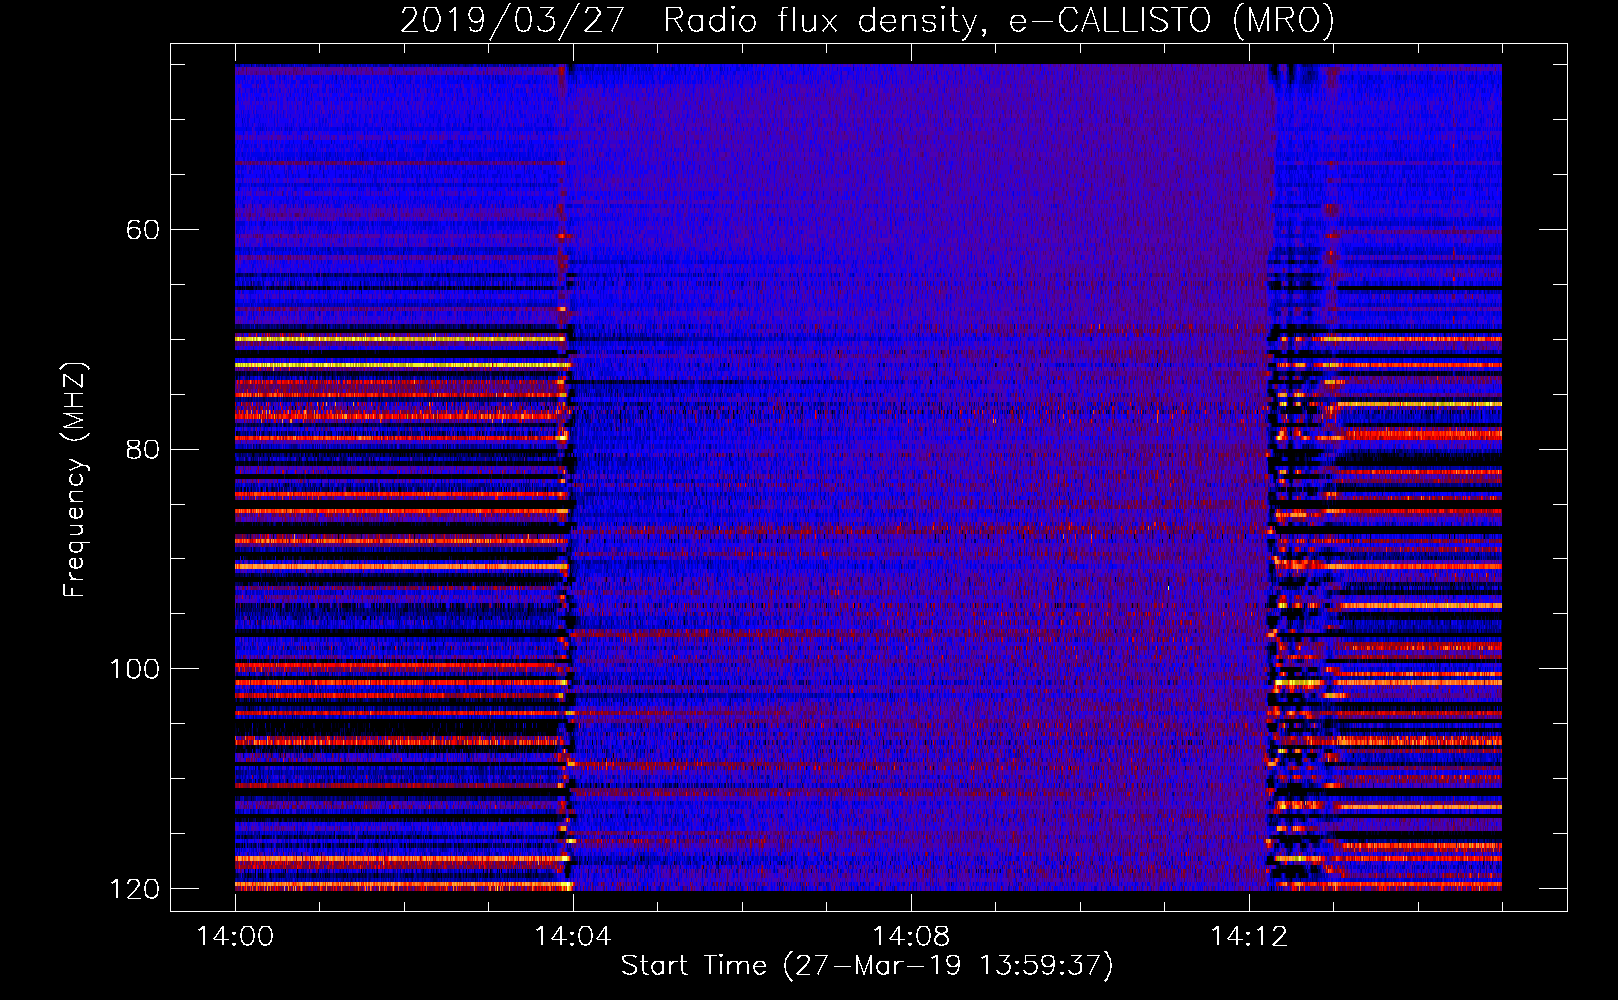Click the 14:04 time axis label

click(573, 937)
